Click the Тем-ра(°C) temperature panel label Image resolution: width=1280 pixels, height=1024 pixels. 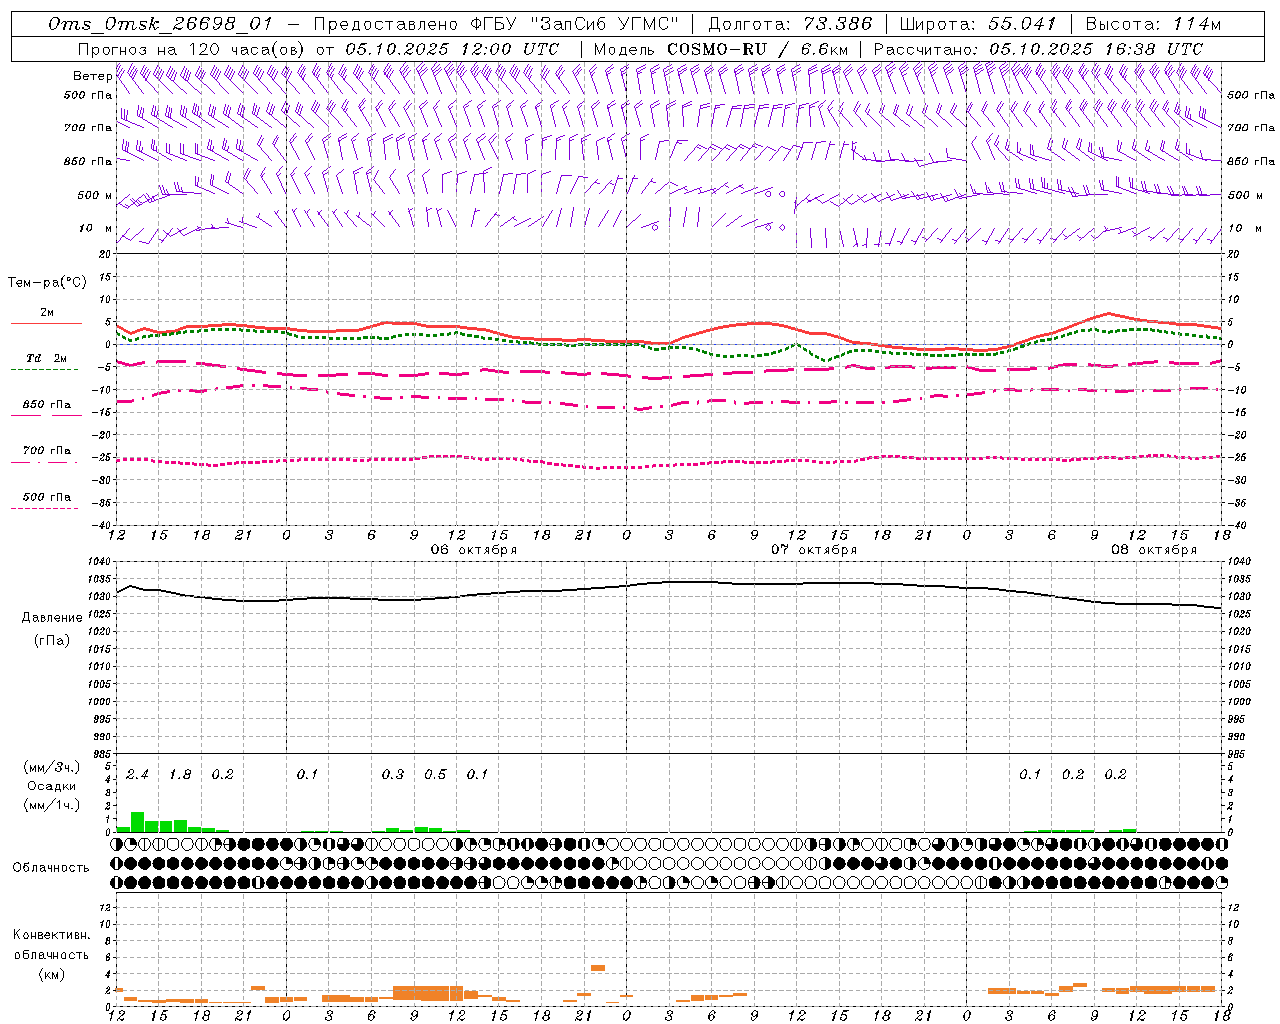coord(47,283)
